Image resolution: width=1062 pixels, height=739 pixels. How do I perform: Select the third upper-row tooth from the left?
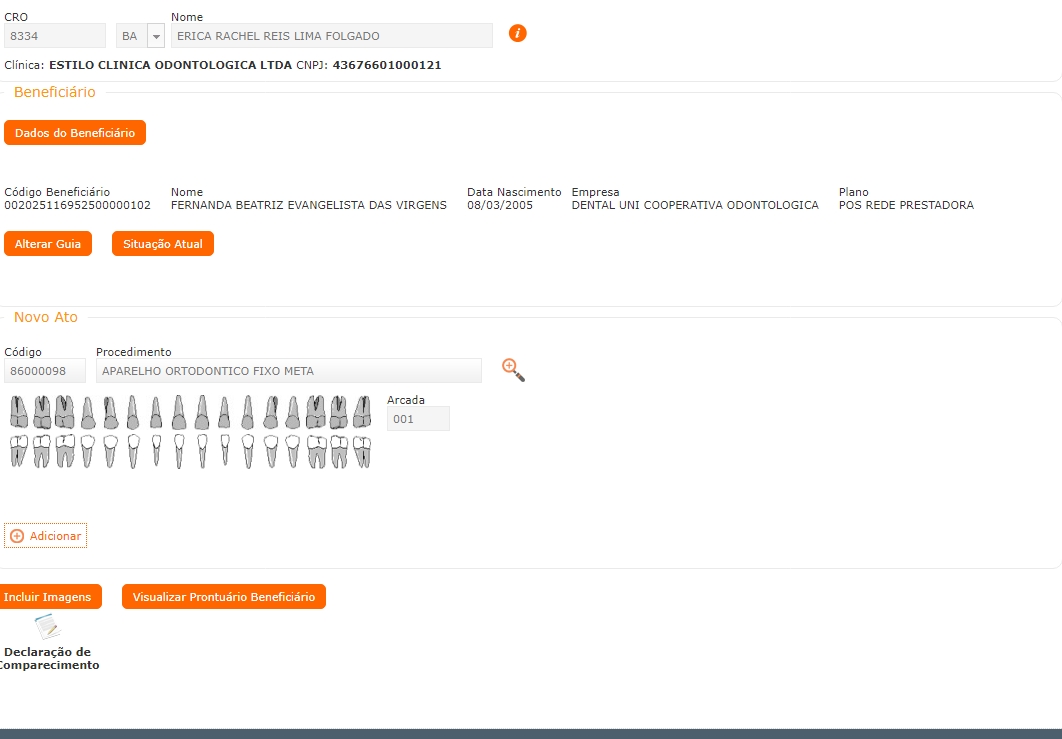(65, 412)
